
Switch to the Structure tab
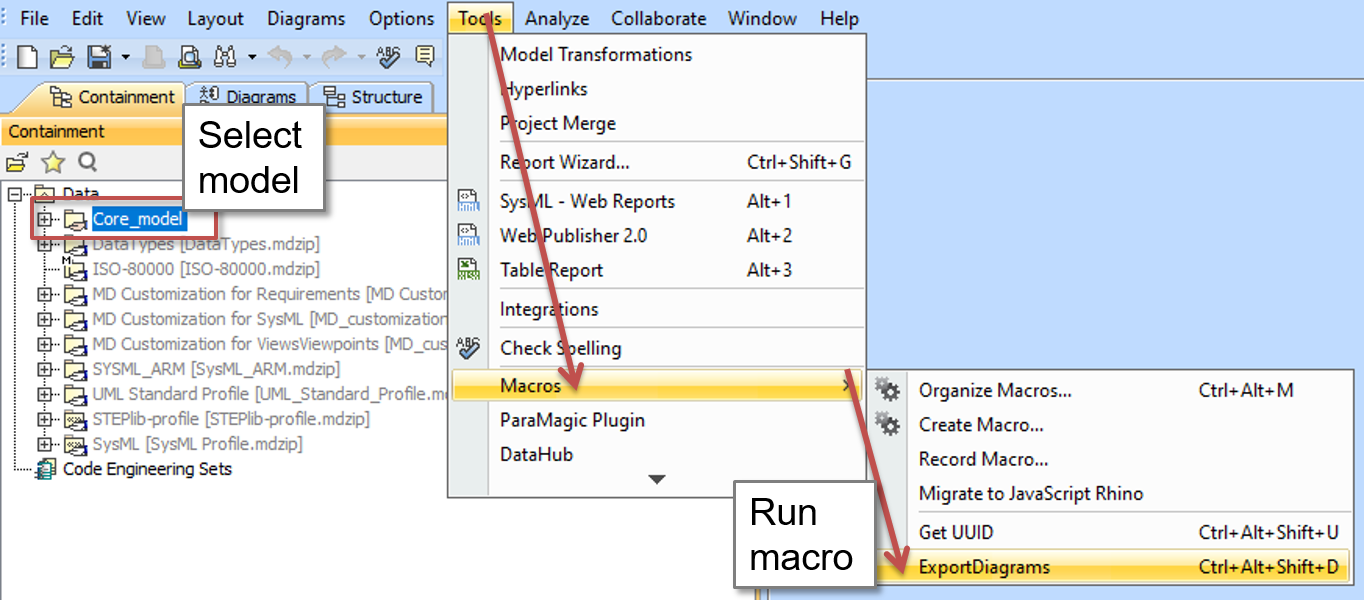374,97
